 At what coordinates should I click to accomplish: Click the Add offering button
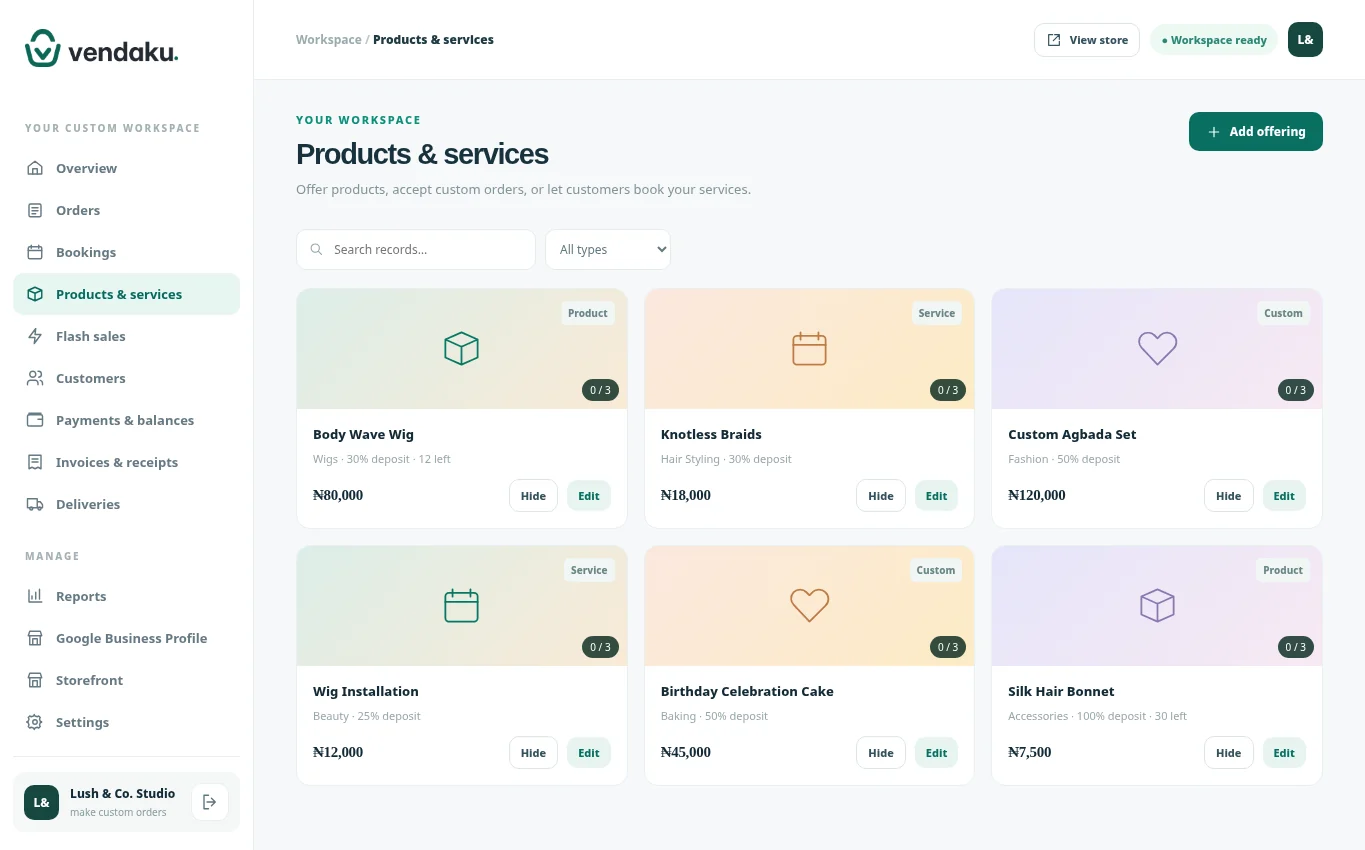pyautogui.click(x=1256, y=132)
